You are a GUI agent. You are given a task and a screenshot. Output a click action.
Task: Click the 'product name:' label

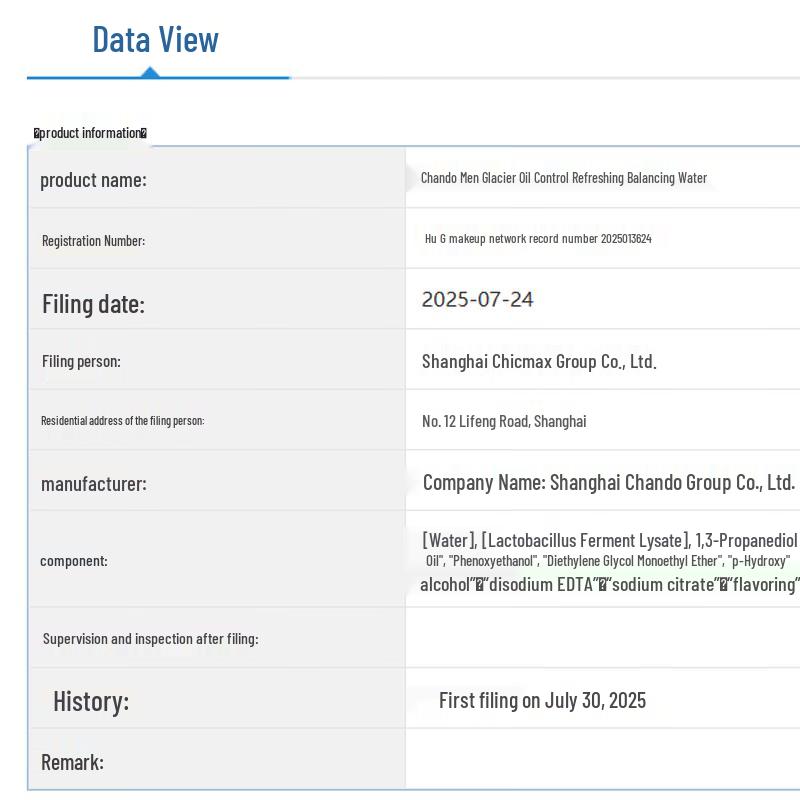click(93, 180)
